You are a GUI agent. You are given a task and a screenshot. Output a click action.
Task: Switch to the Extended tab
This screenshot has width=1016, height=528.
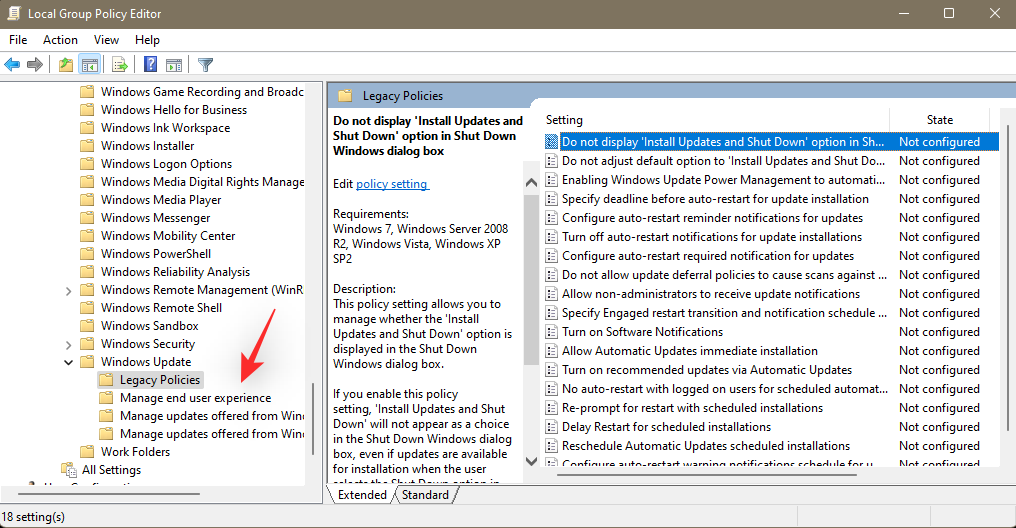(362, 495)
